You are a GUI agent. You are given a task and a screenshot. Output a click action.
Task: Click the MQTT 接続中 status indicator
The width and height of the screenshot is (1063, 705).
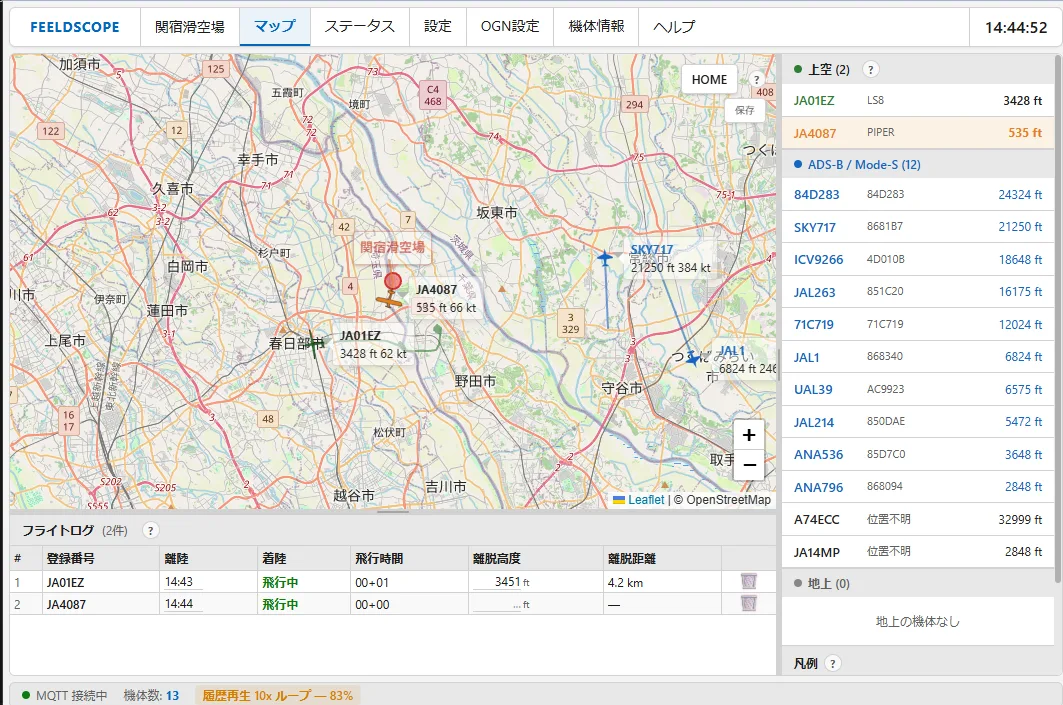coord(64,696)
